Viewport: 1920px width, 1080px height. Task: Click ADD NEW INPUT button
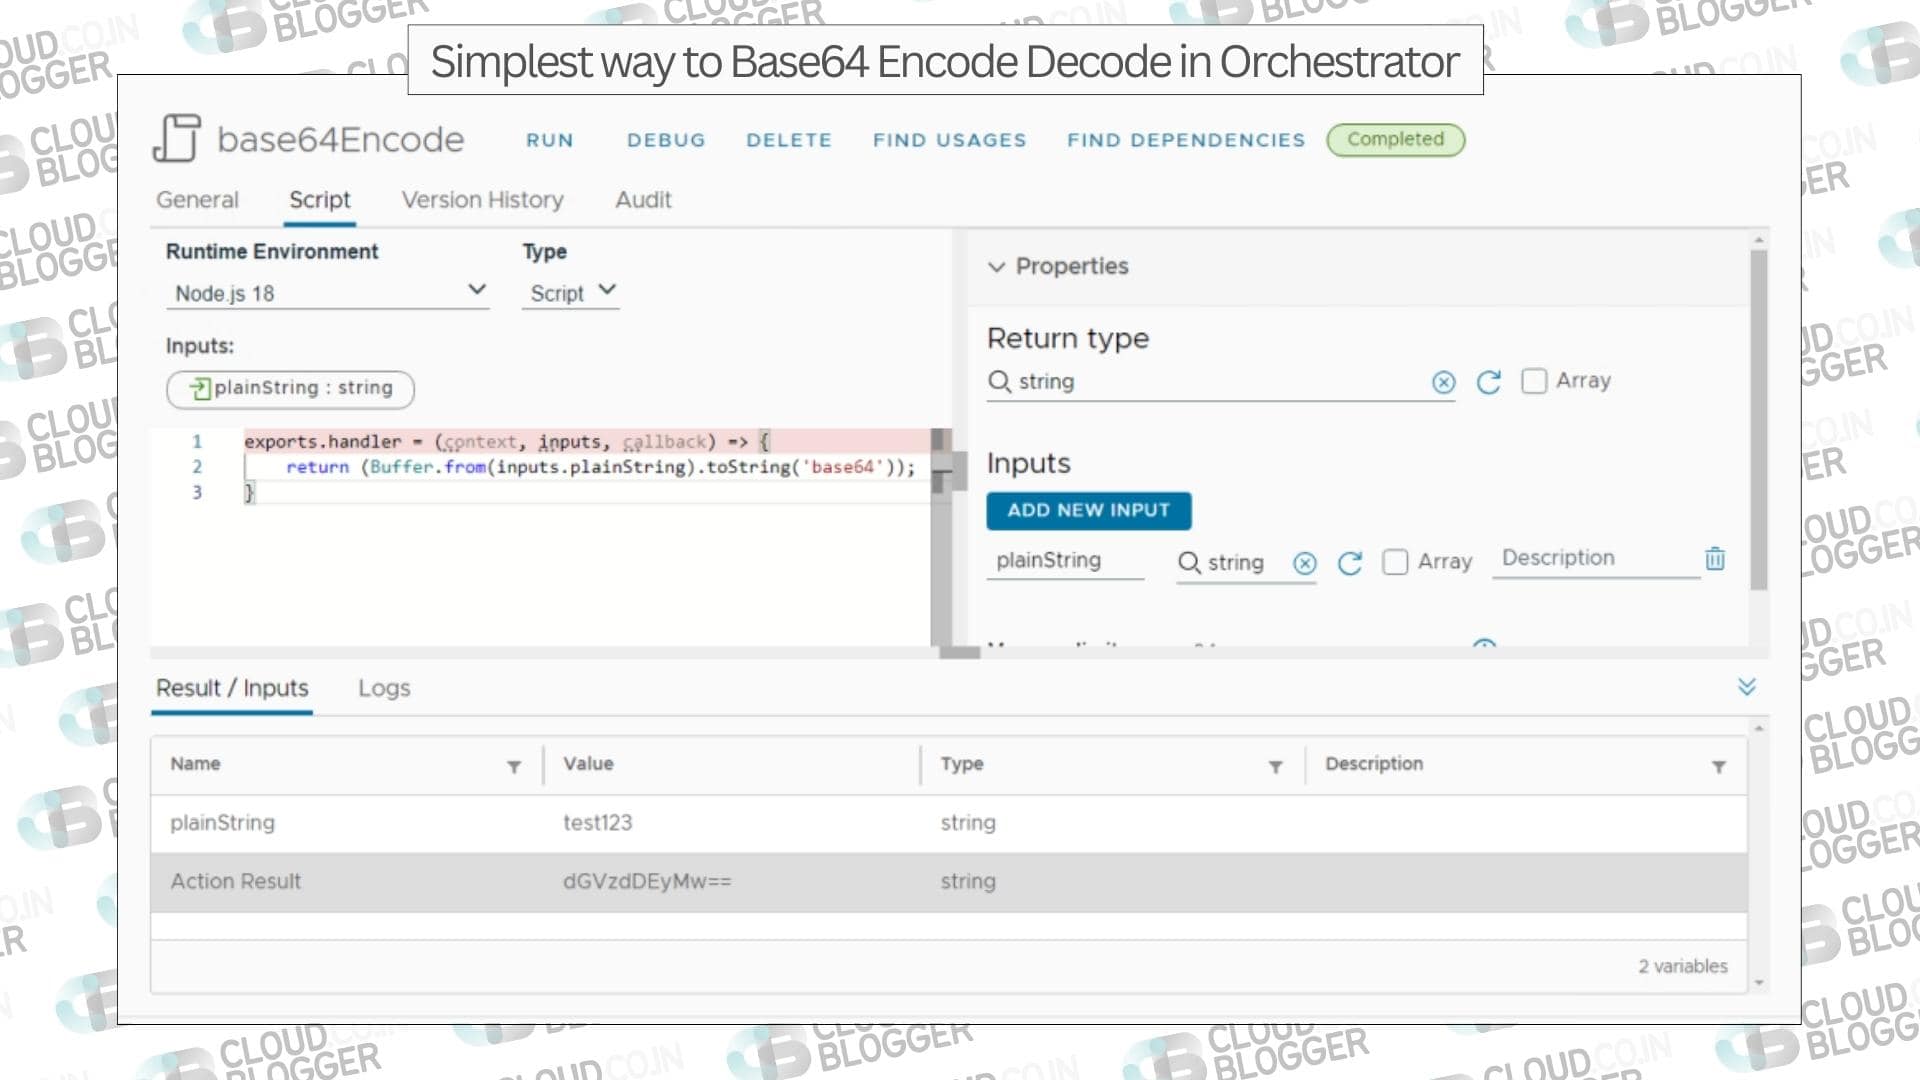1088,510
